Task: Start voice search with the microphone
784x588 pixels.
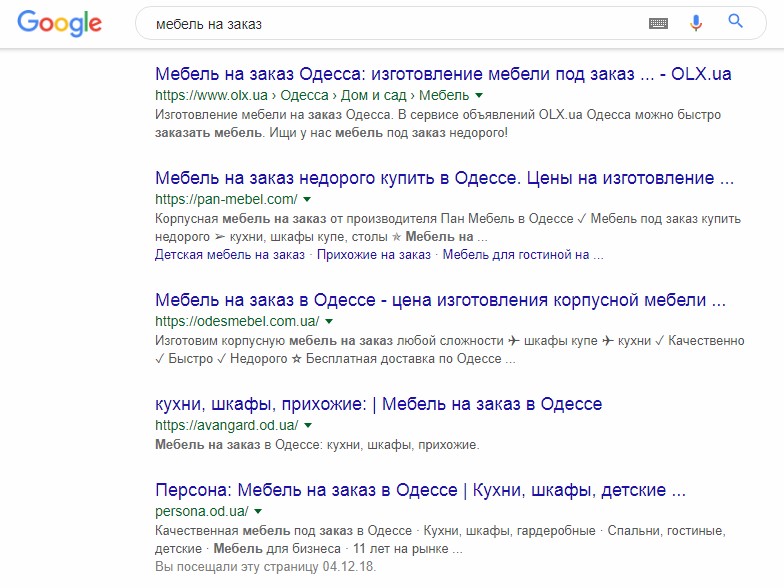Action: (696, 23)
